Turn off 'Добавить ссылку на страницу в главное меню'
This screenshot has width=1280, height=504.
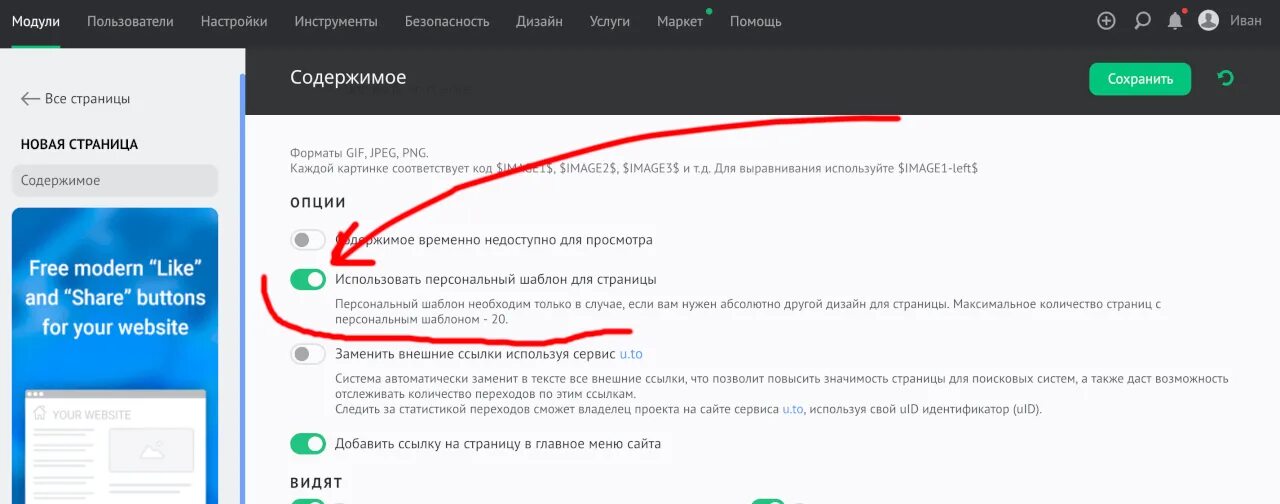point(308,443)
